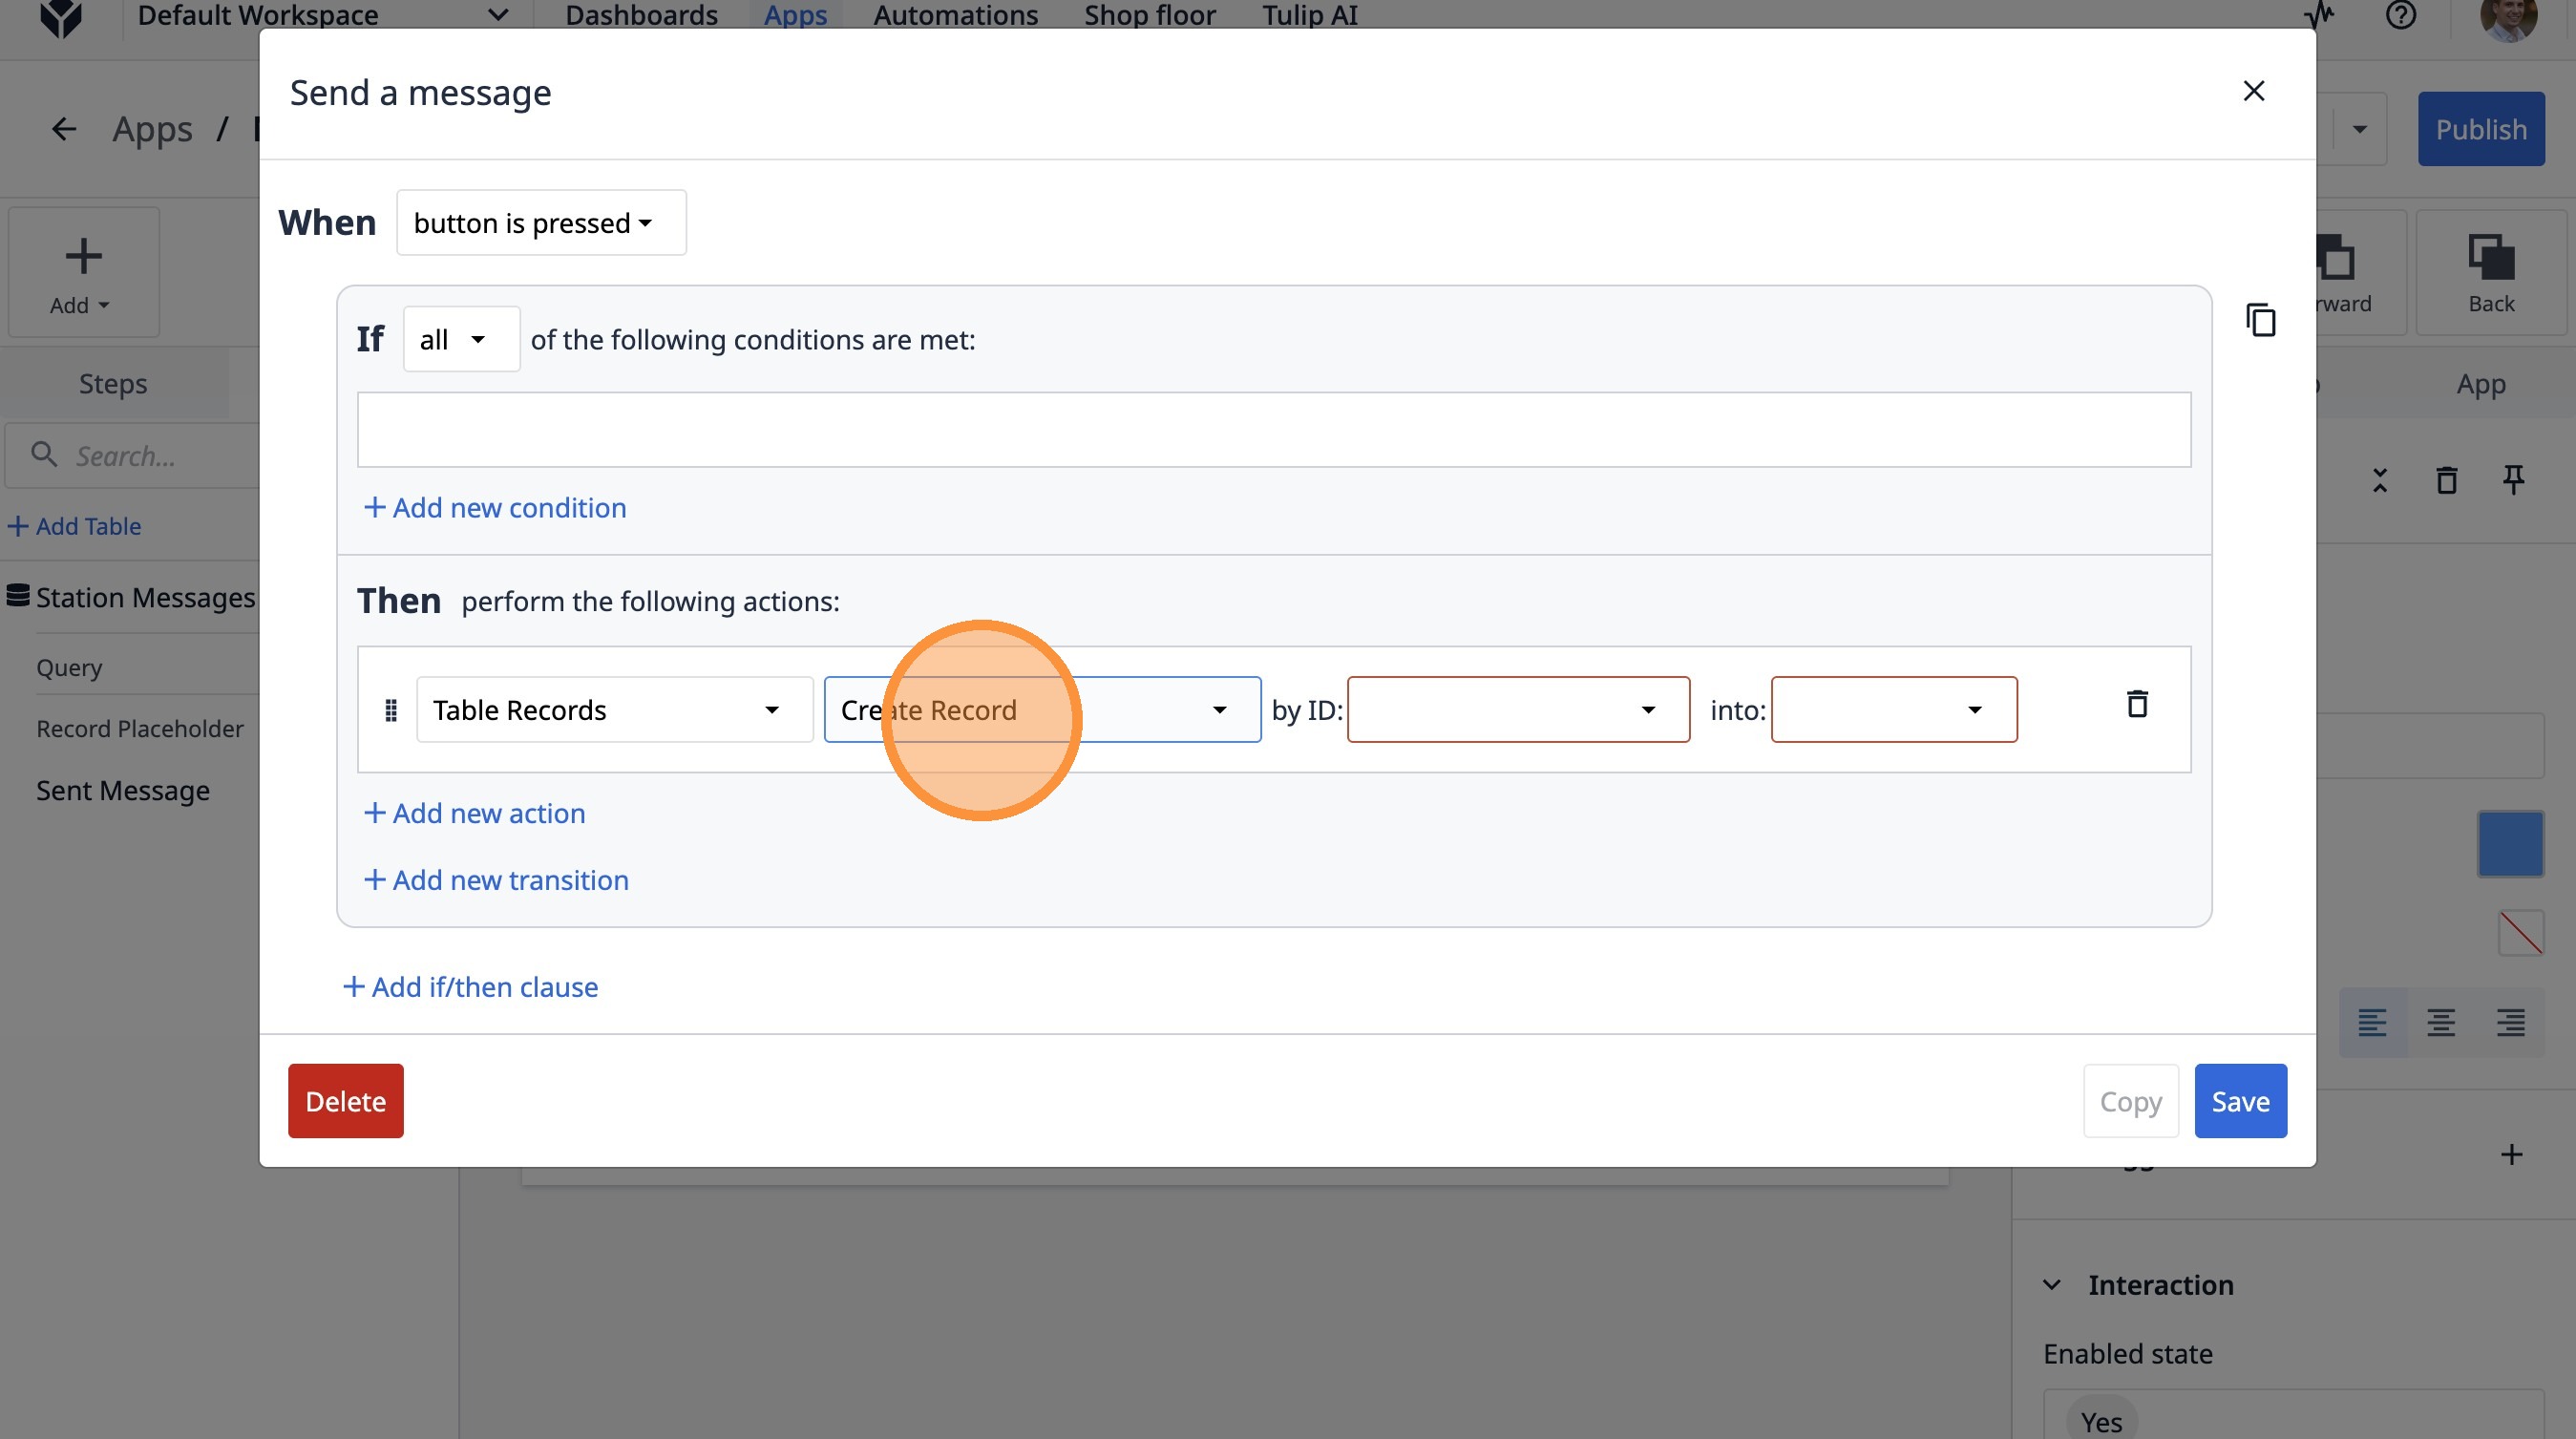Close the Send a message dialog
Image resolution: width=2576 pixels, height=1439 pixels.
point(2253,92)
